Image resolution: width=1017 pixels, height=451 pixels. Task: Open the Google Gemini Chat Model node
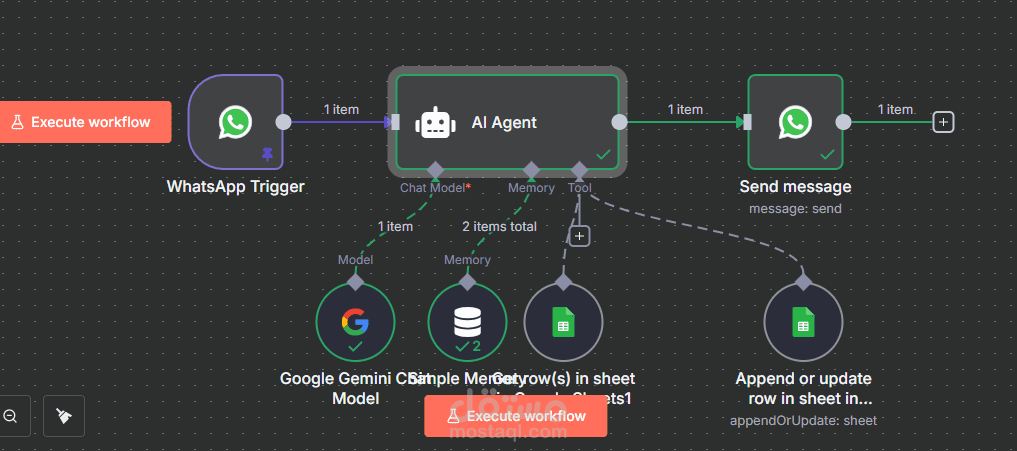click(355, 322)
